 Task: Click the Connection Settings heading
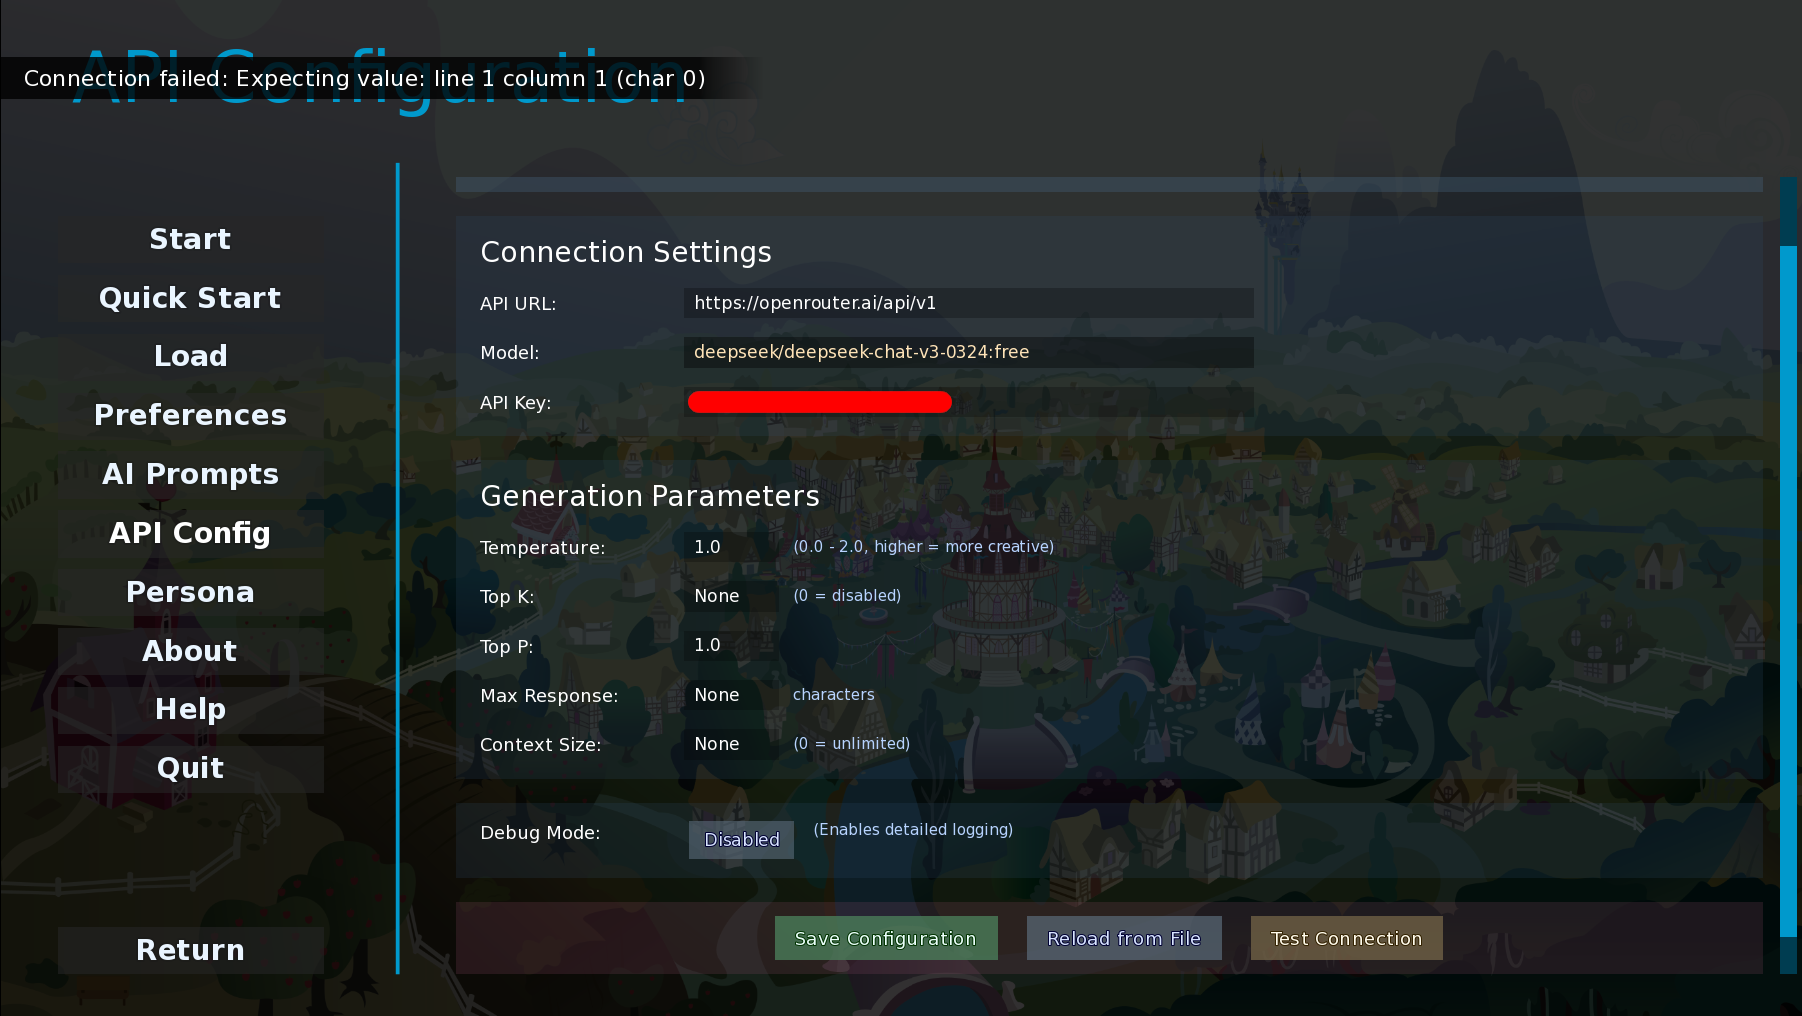626,252
